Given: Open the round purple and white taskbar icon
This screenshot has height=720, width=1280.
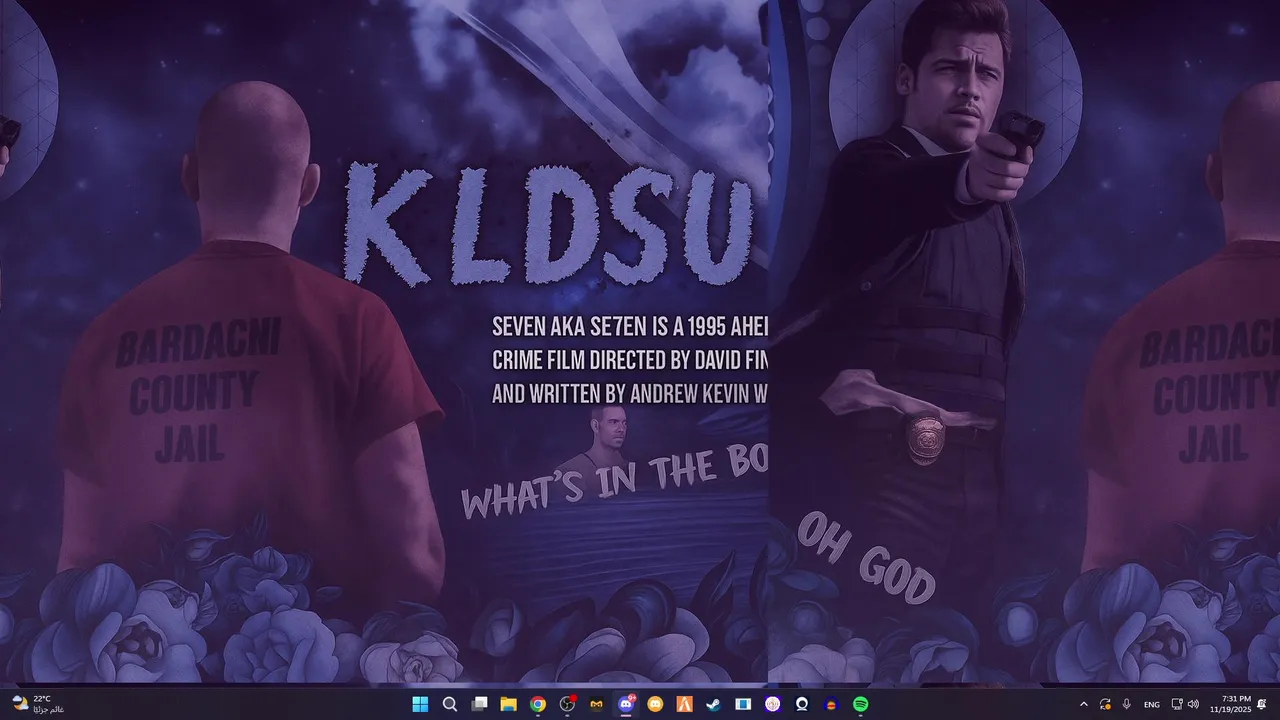Looking at the screenshot, I should click(772, 704).
